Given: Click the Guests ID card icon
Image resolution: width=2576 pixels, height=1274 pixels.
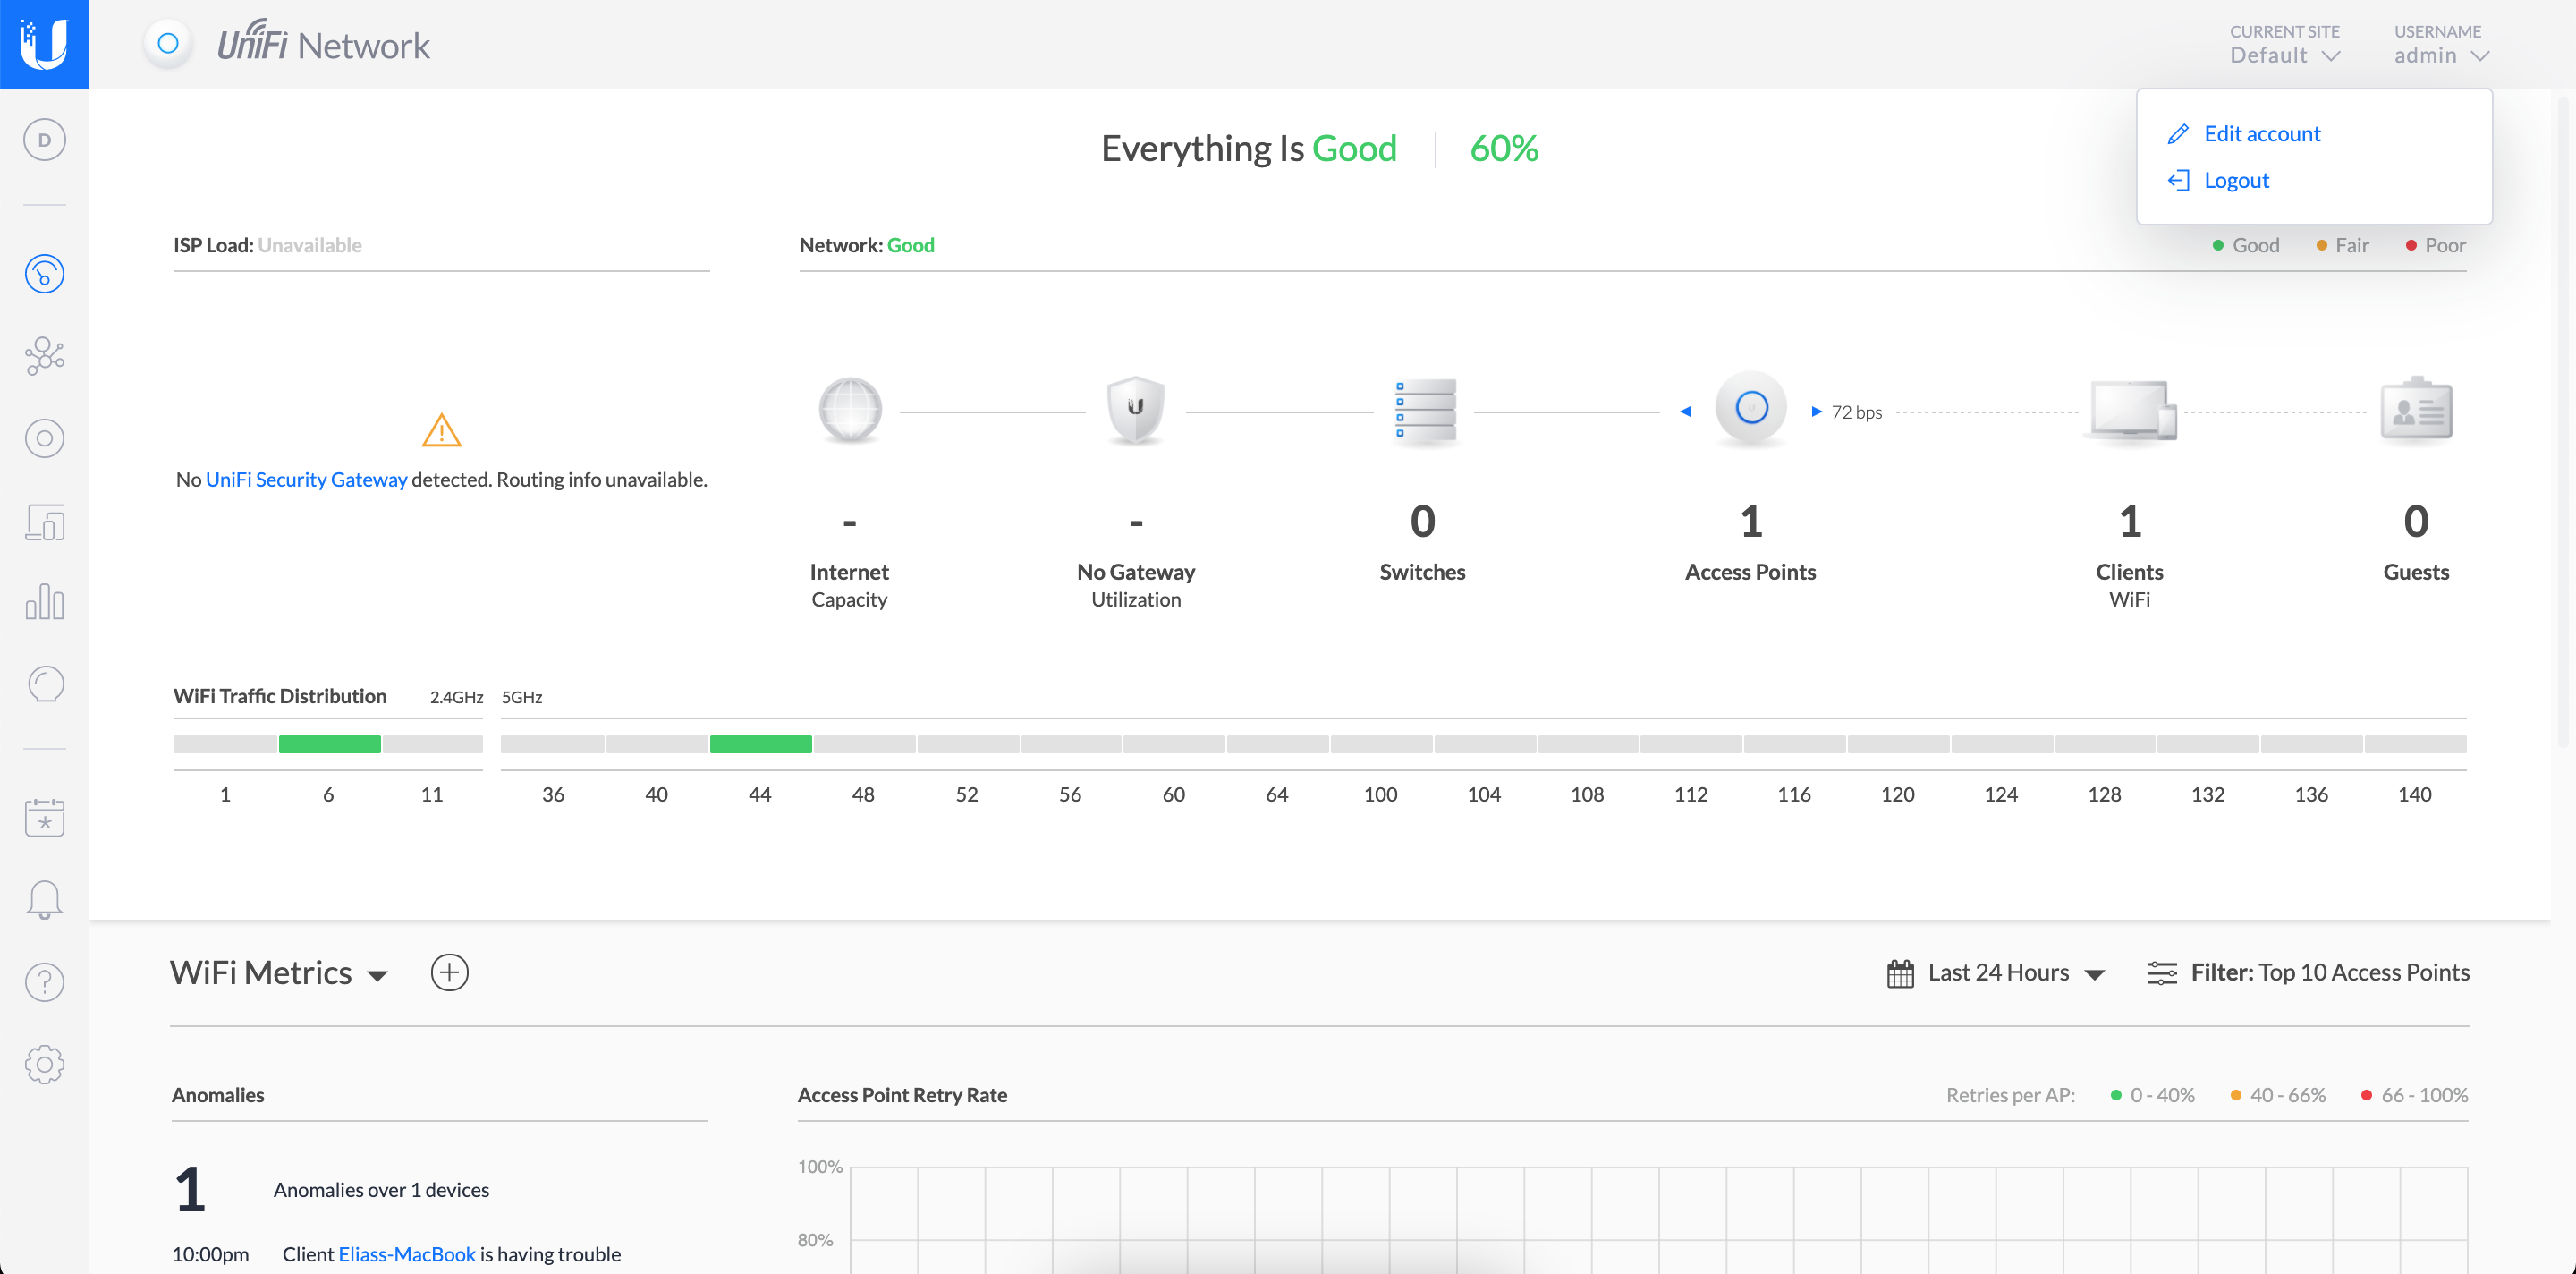Looking at the screenshot, I should coord(2416,410).
